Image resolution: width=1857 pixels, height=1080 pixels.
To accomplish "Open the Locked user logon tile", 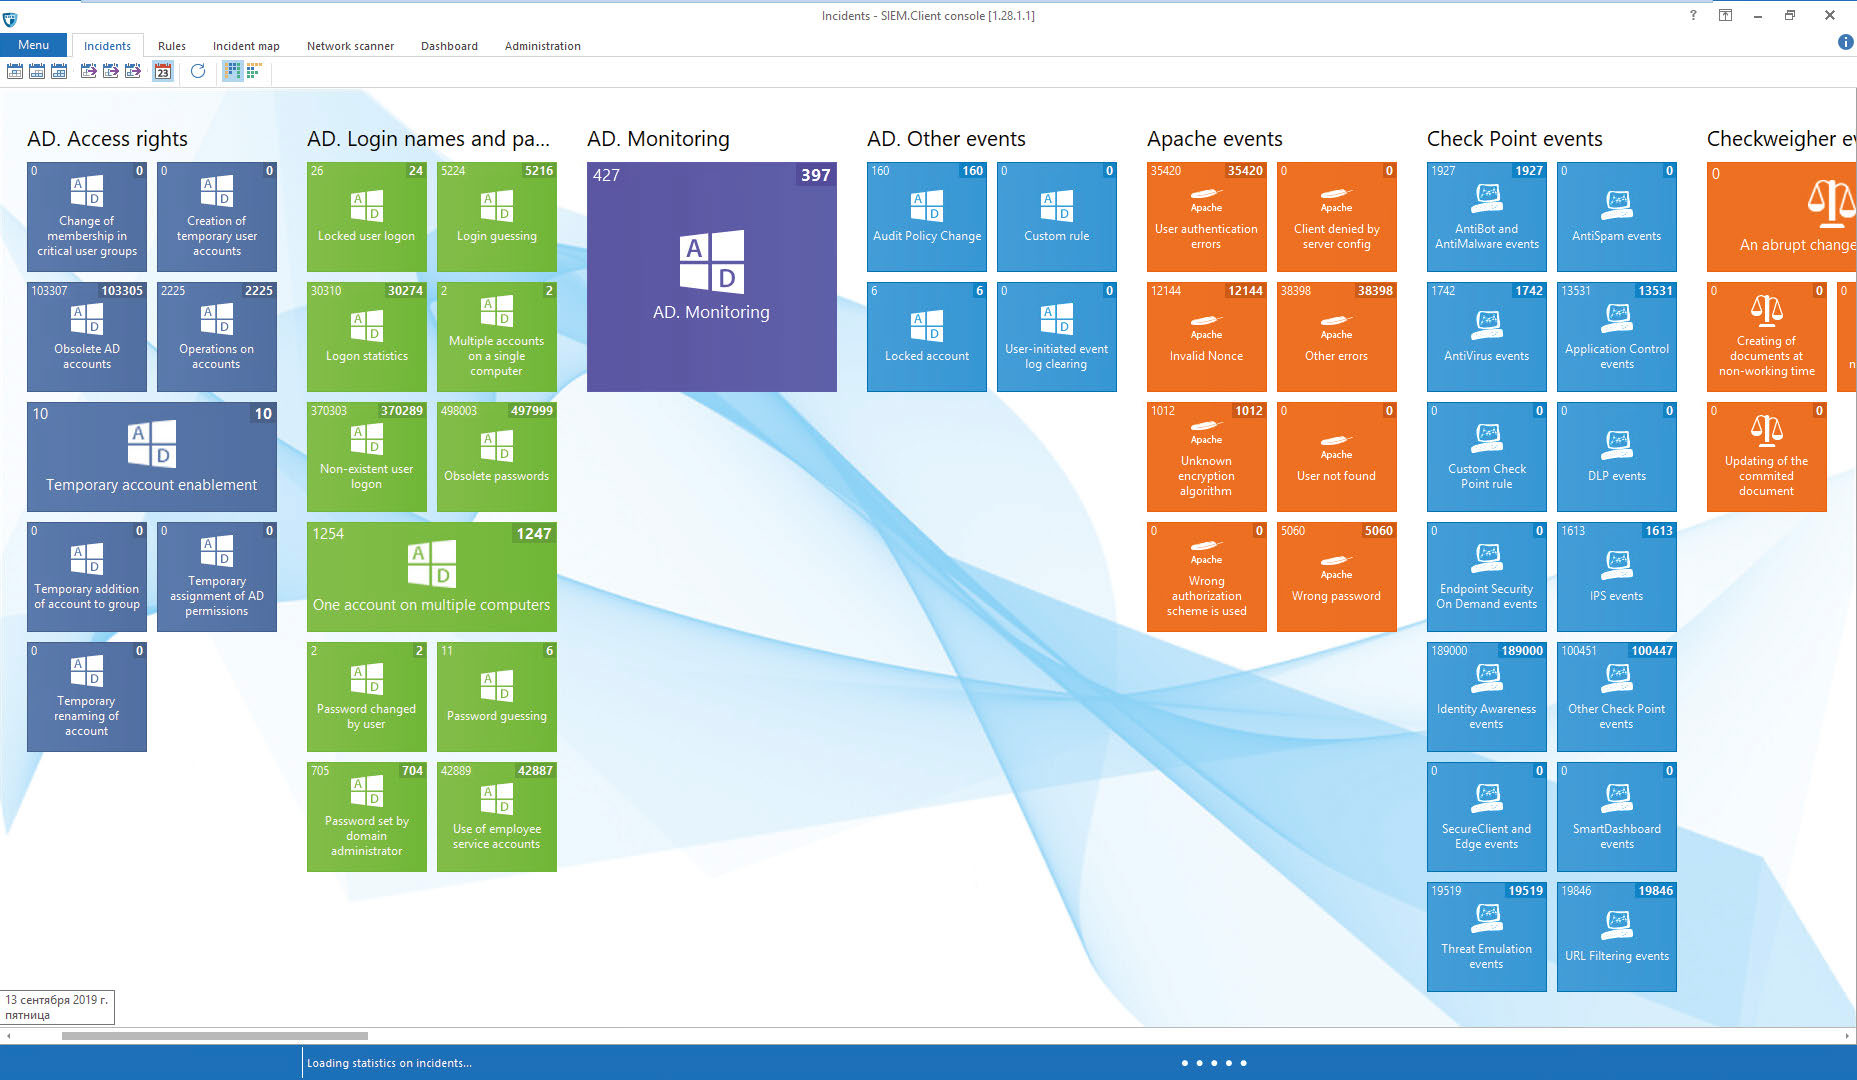I will pyautogui.click(x=367, y=217).
